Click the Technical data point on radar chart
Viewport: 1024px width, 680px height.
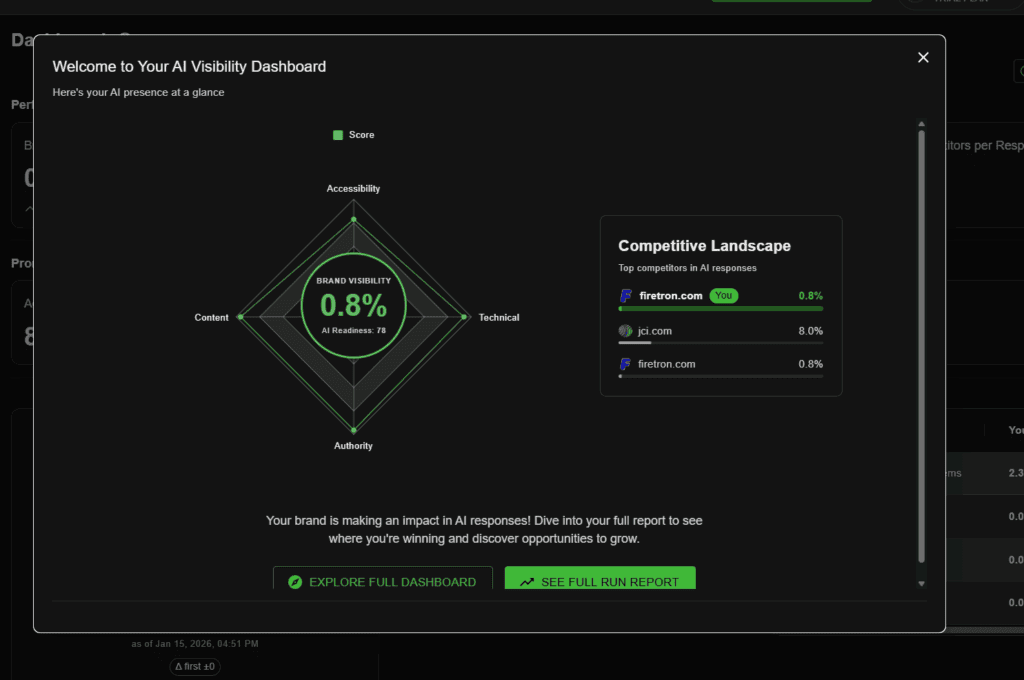click(464, 317)
